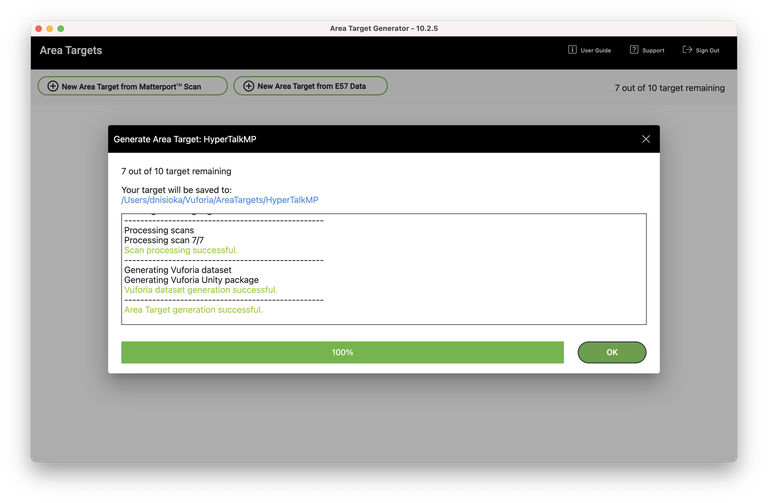Click top-right '7 out of 10 target remaining' text

(670, 88)
